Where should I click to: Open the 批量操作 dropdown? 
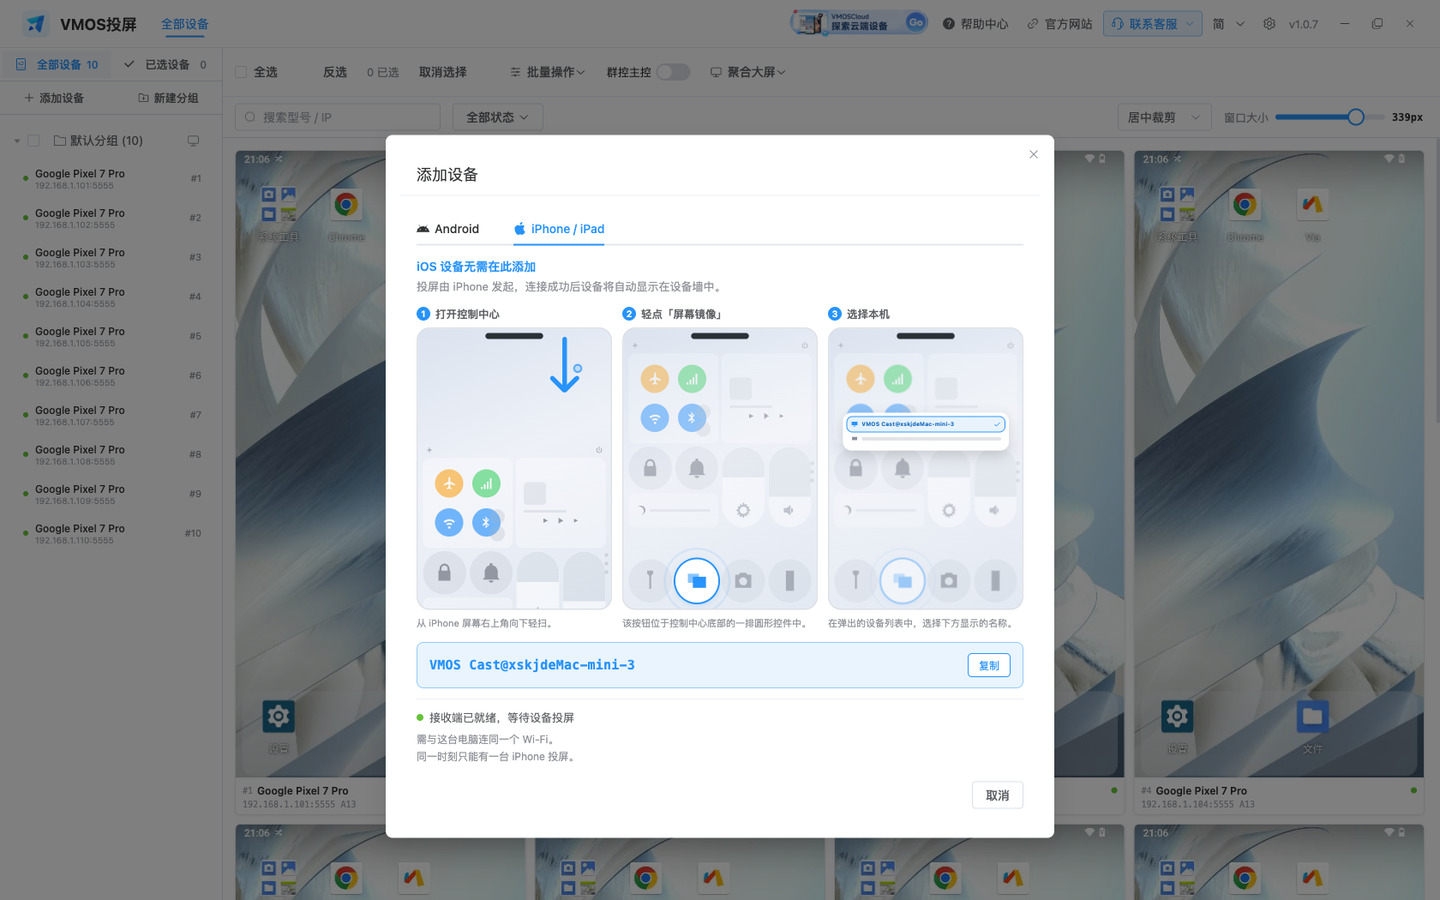tap(547, 72)
